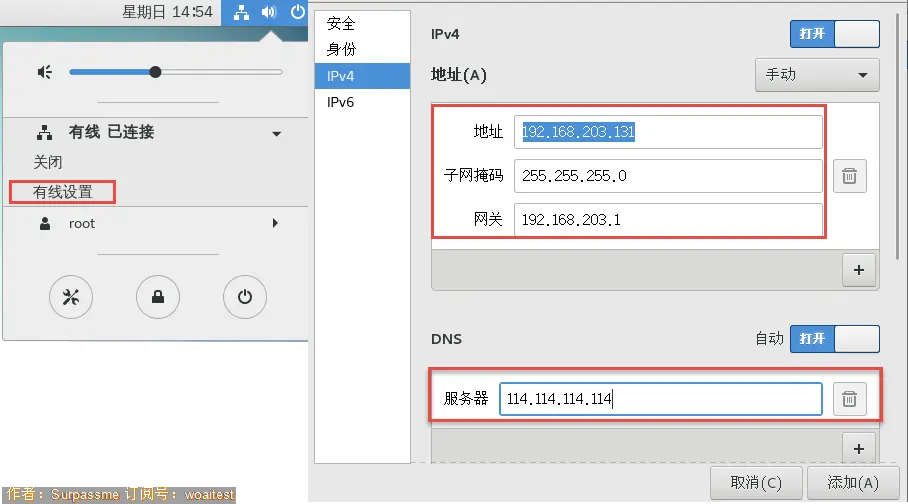This screenshot has width=908, height=504.
Task: Select the 身份 tab in sidebar
Action: 363,49
